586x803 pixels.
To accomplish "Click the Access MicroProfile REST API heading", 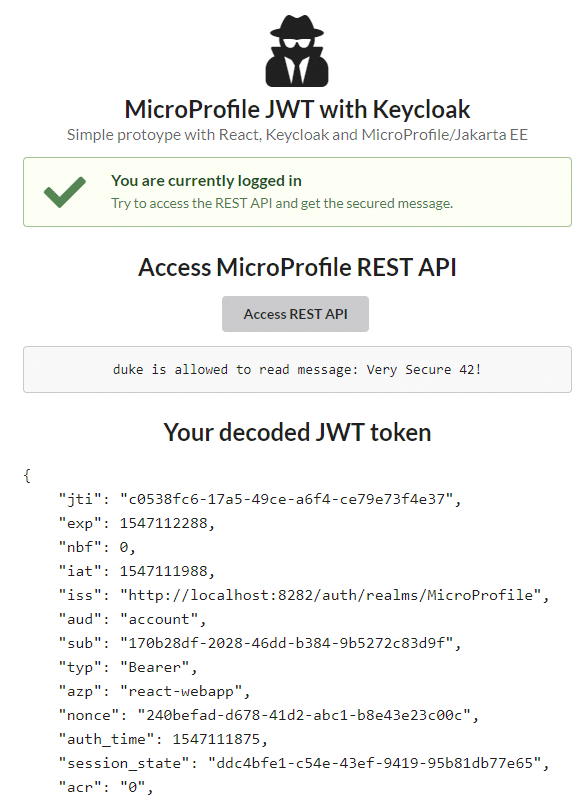I will pyautogui.click(x=297, y=267).
